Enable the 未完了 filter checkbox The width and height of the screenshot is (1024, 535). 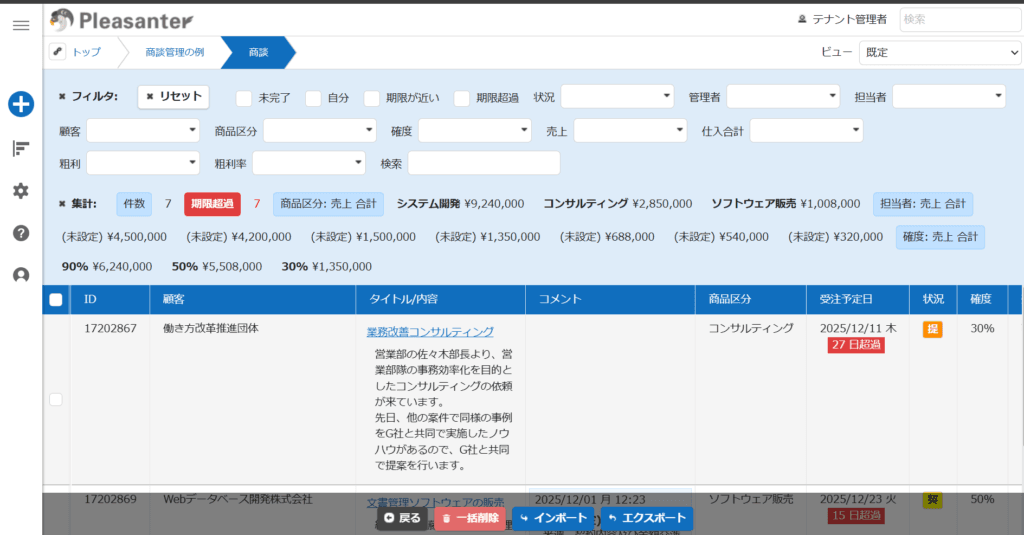(244, 98)
